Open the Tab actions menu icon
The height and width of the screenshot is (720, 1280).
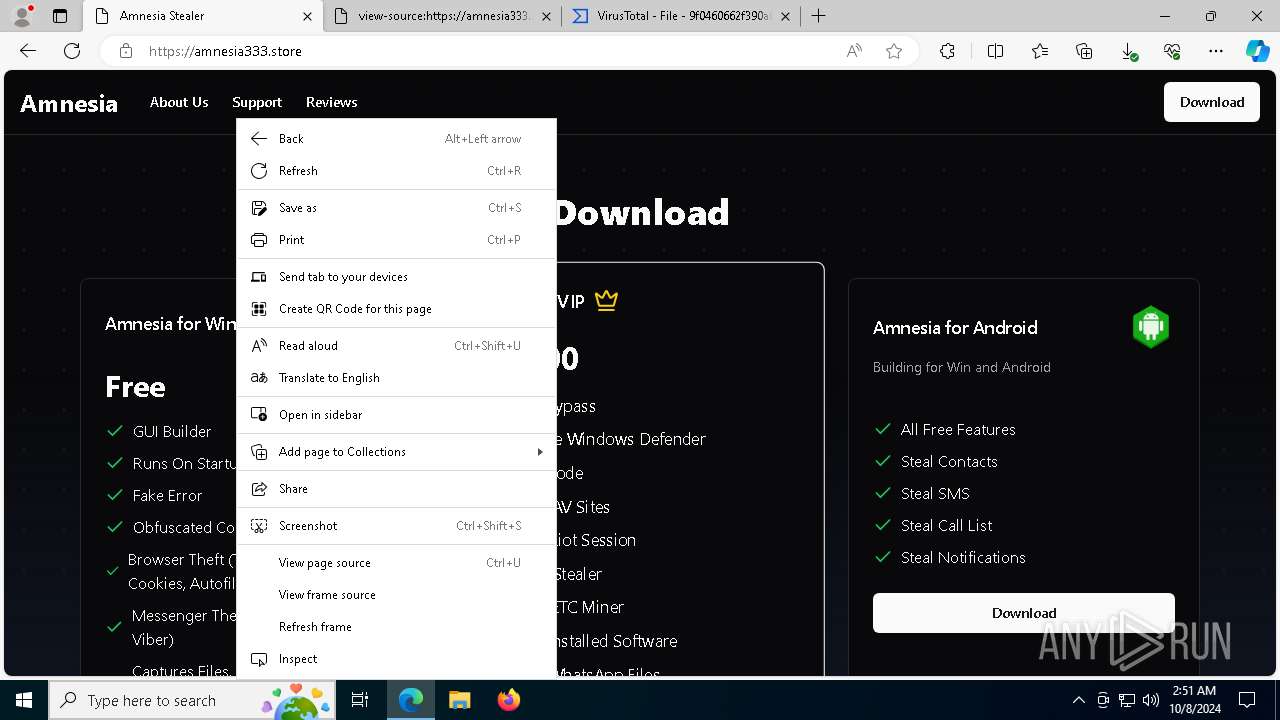click(x=60, y=16)
